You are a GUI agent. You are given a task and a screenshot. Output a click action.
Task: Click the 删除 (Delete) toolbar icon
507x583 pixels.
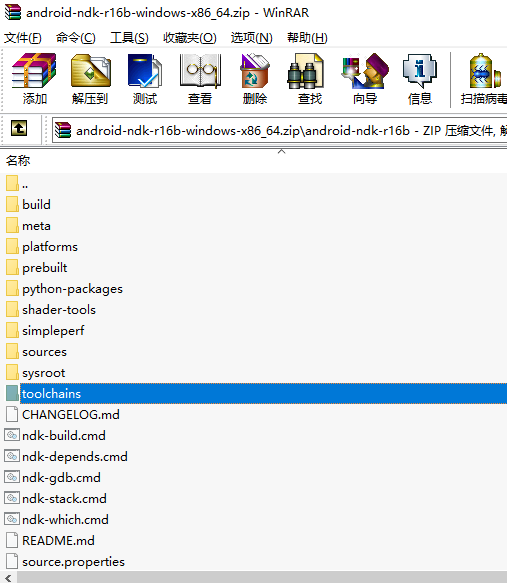(x=255, y=79)
